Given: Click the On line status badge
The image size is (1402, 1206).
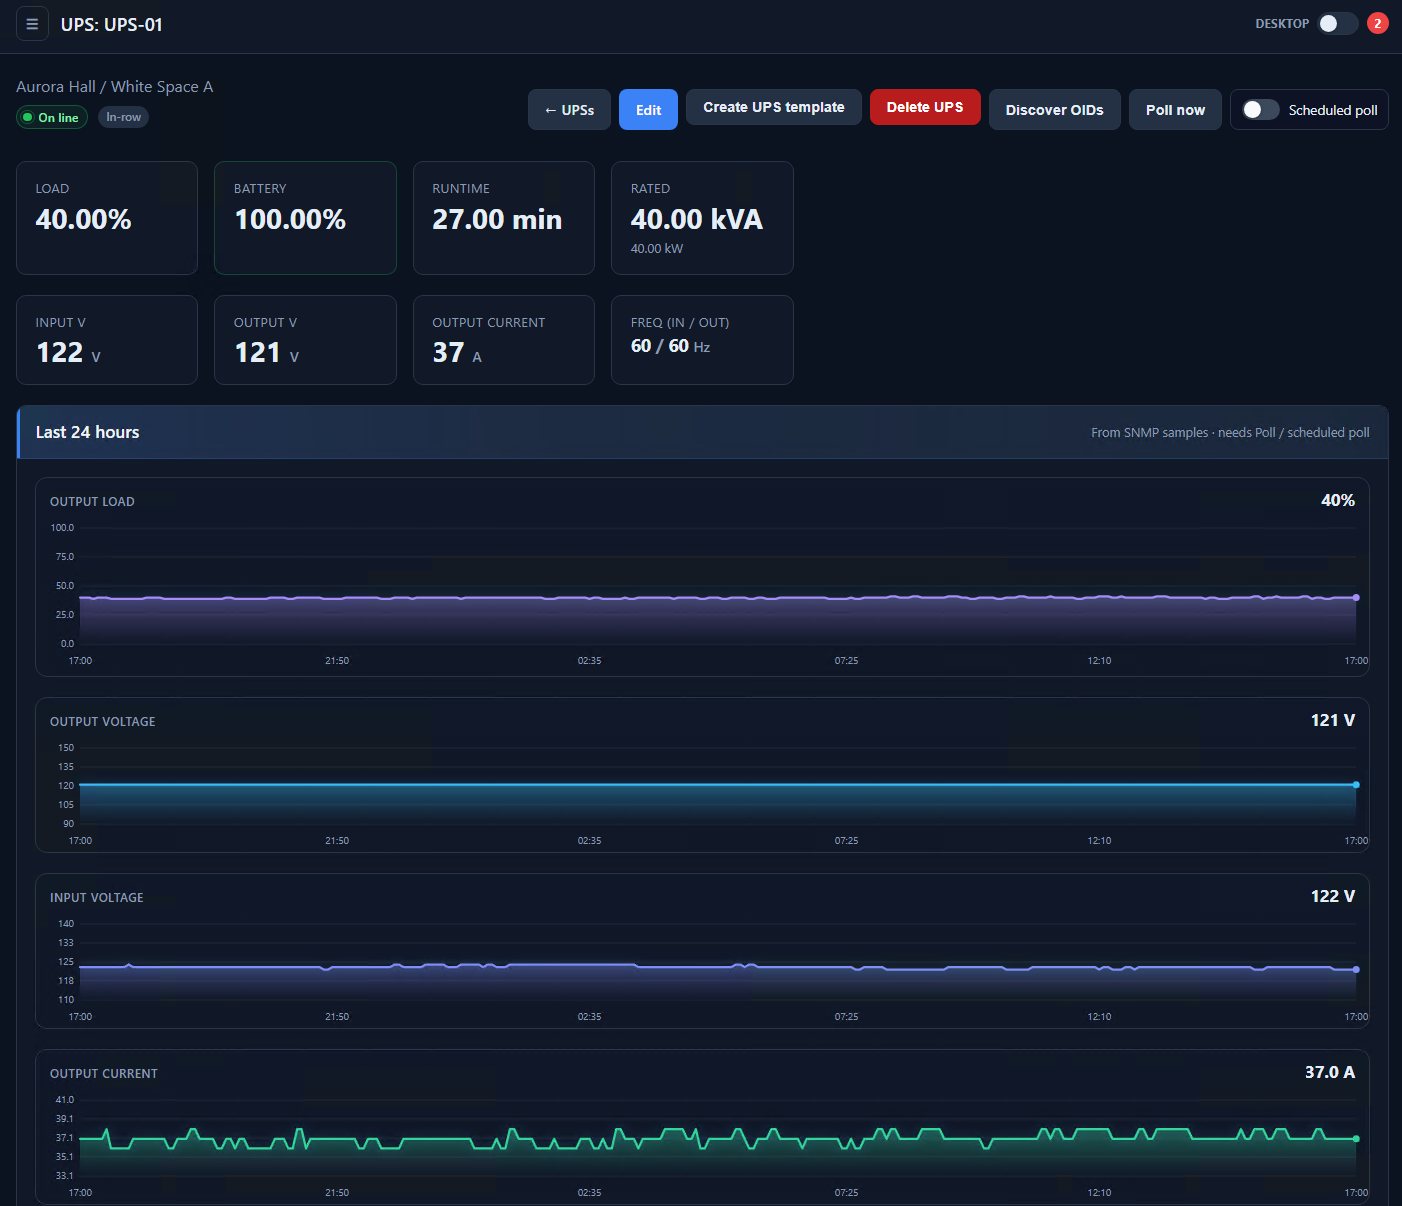Looking at the screenshot, I should click(x=52, y=117).
